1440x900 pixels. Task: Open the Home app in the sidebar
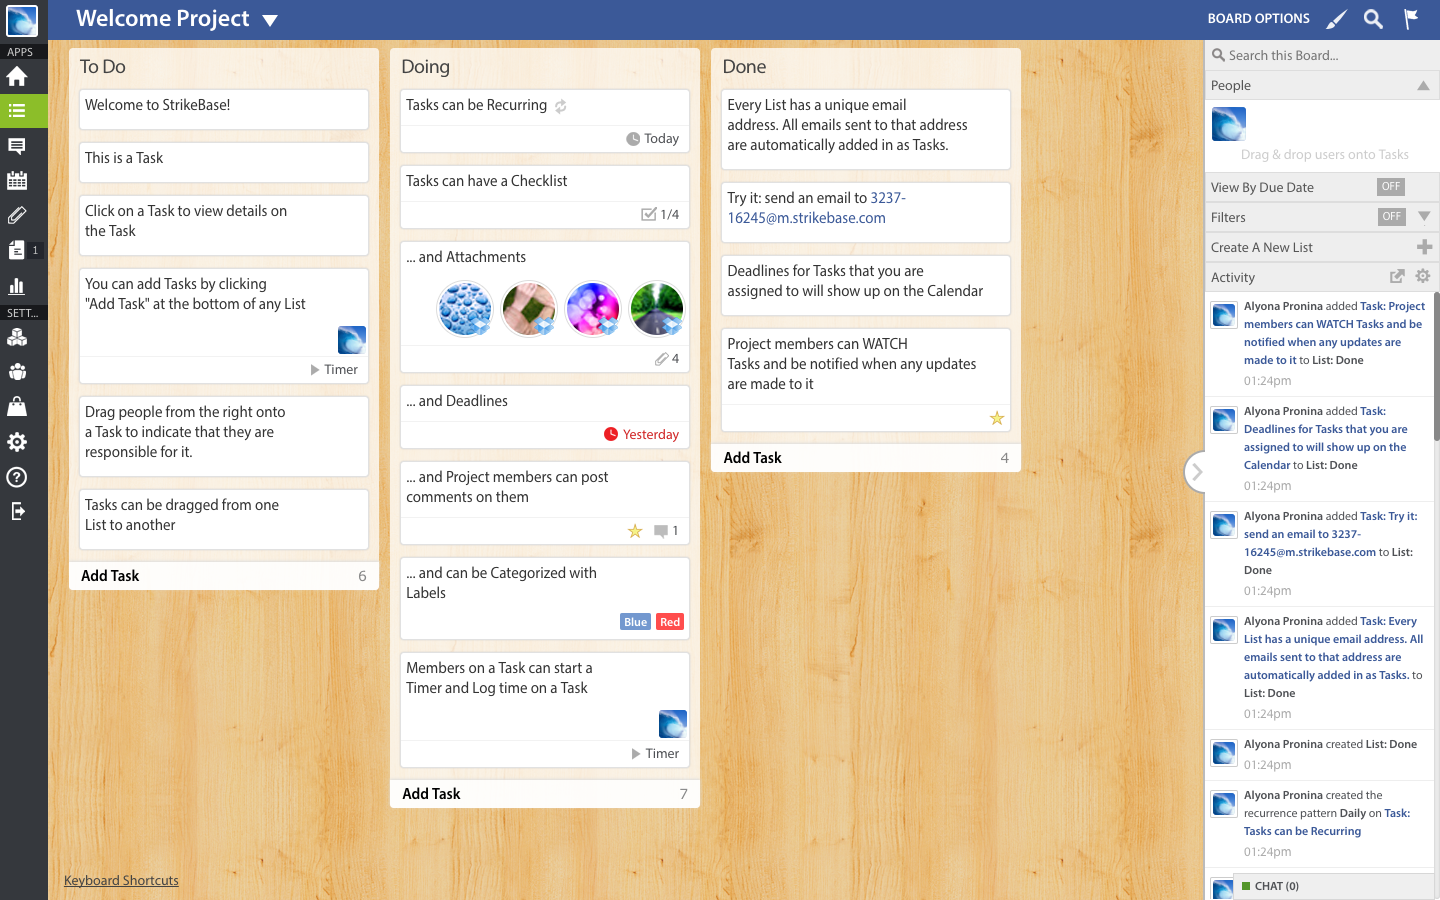point(17,76)
